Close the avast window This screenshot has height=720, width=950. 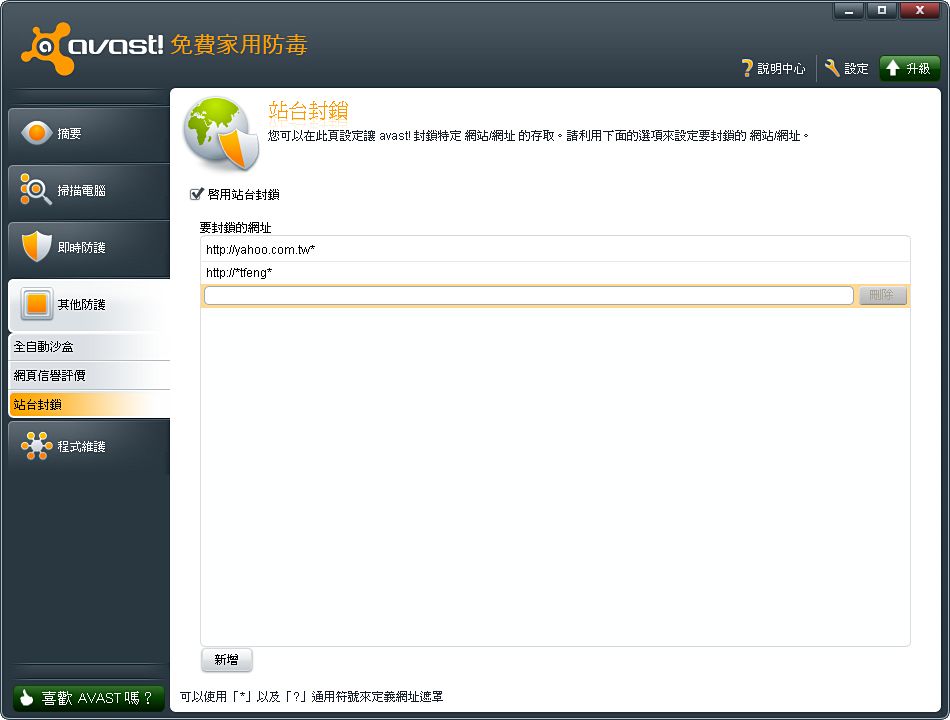click(920, 11)
